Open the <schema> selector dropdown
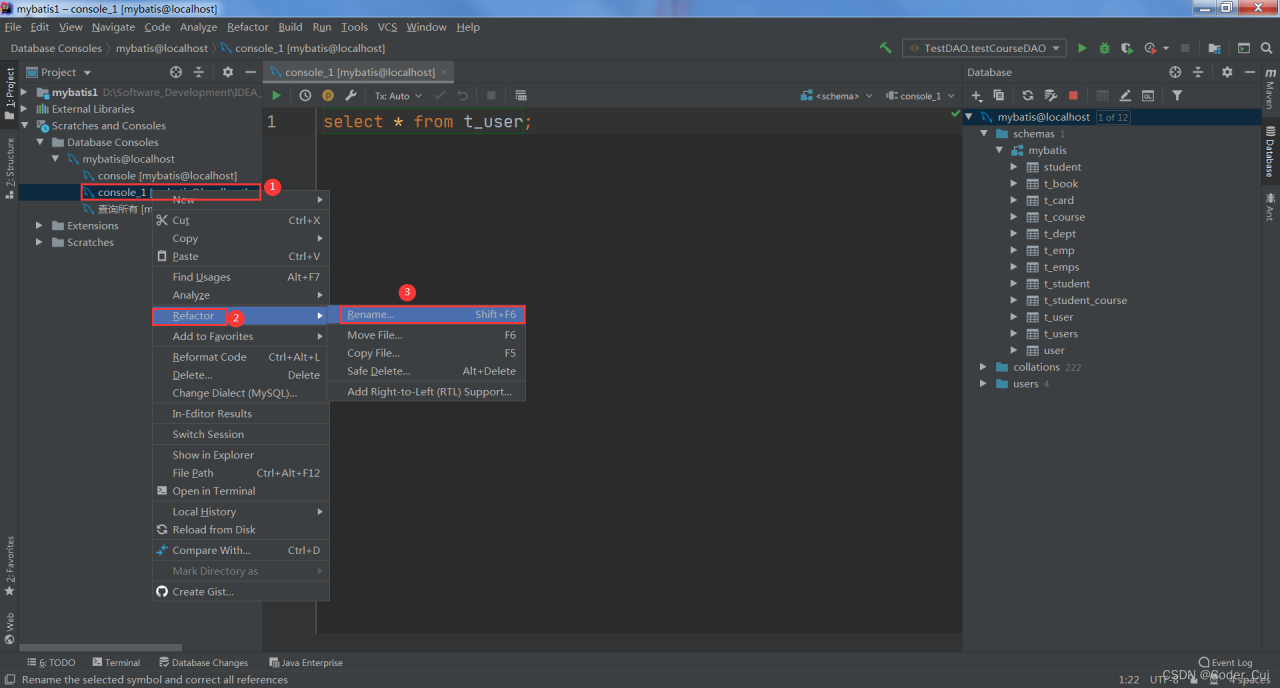This screenshot has height=688, width=1280. [837, 96]
